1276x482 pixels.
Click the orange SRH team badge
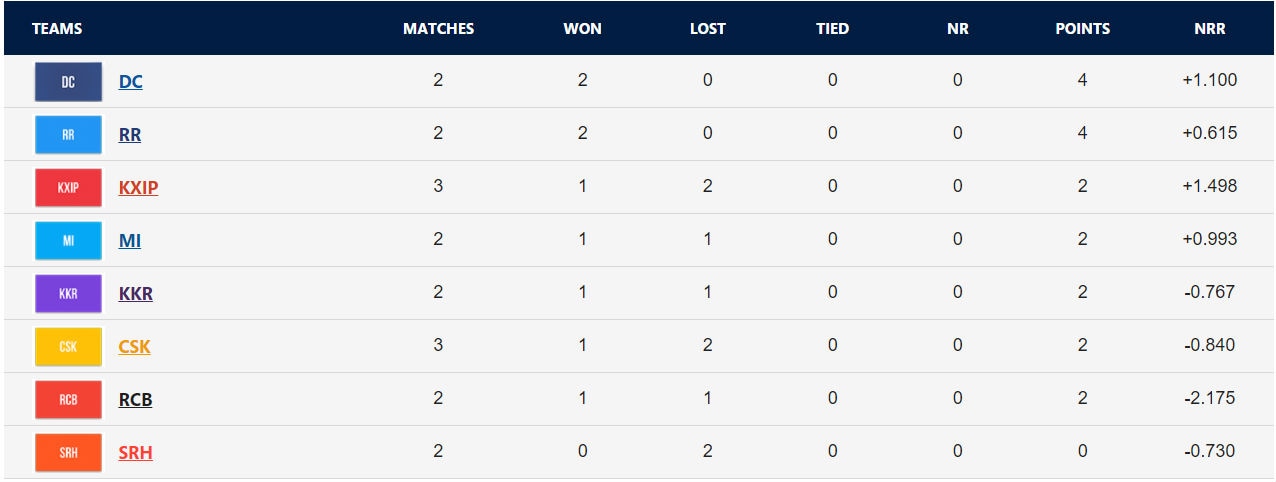click(x=68, y=453)
